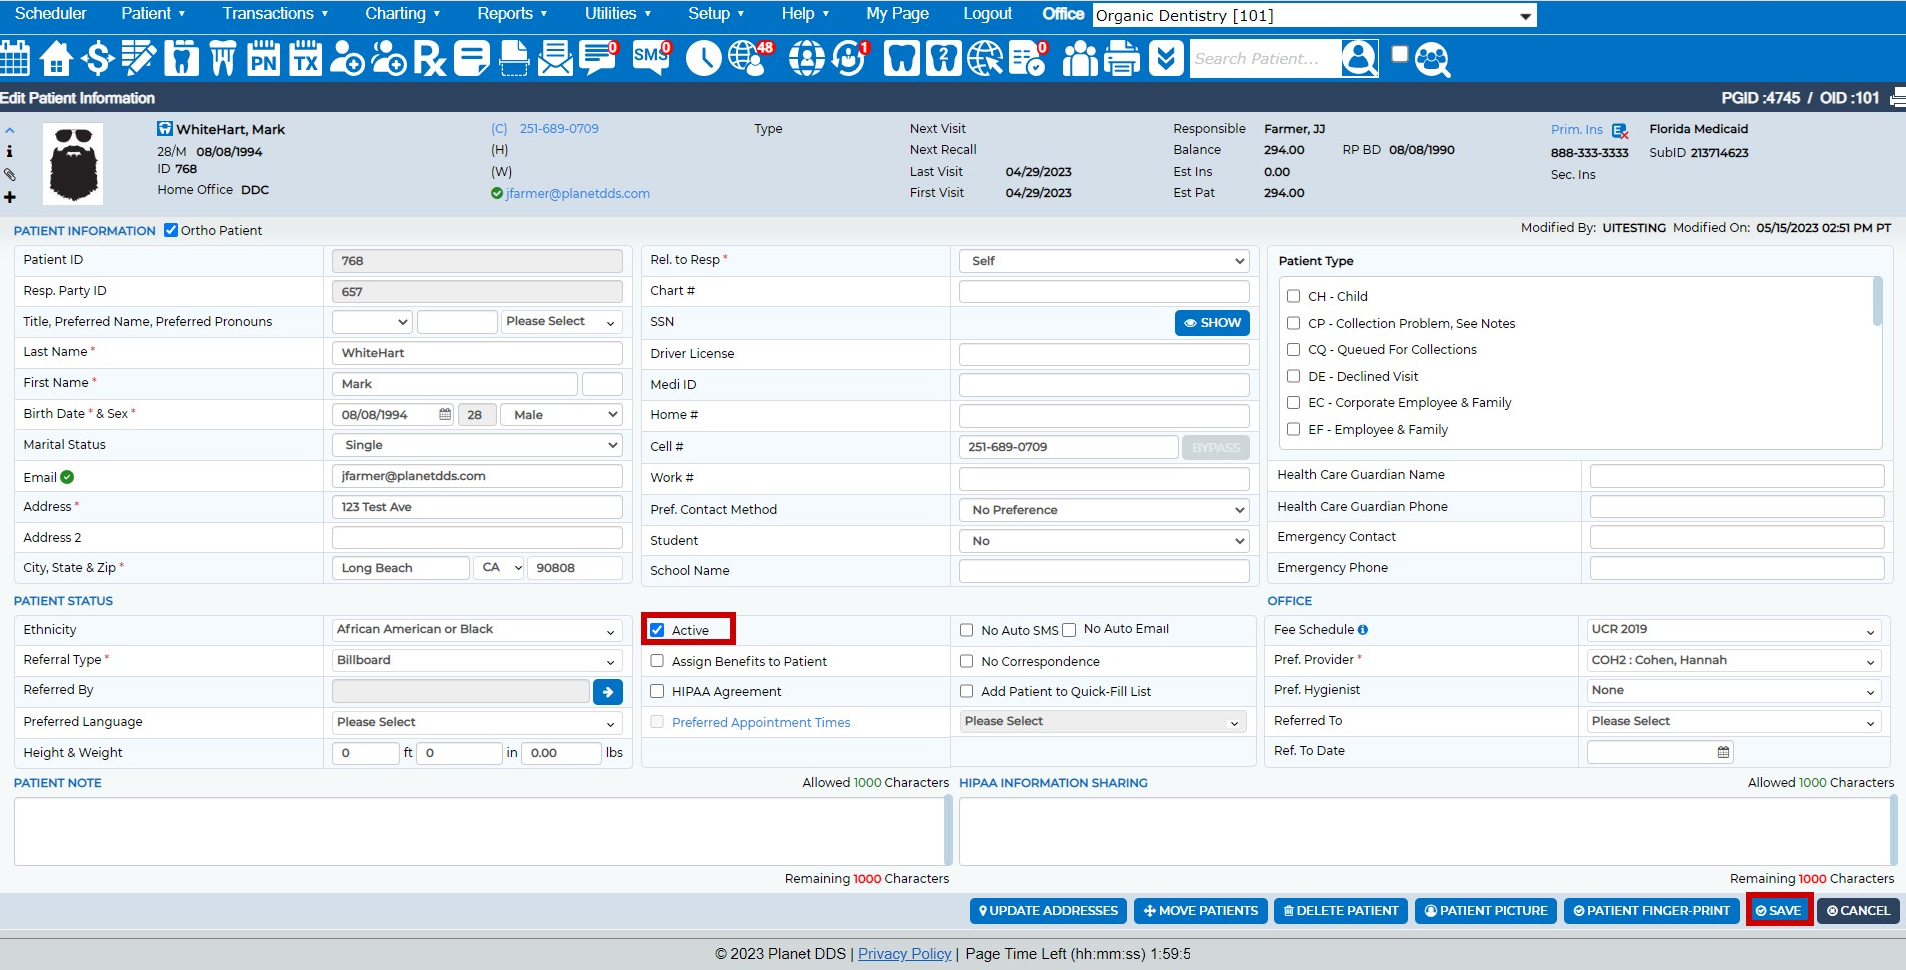Click the printer icon in toolbar
Screen dimensions: 1906x970
pos(1121,59)
